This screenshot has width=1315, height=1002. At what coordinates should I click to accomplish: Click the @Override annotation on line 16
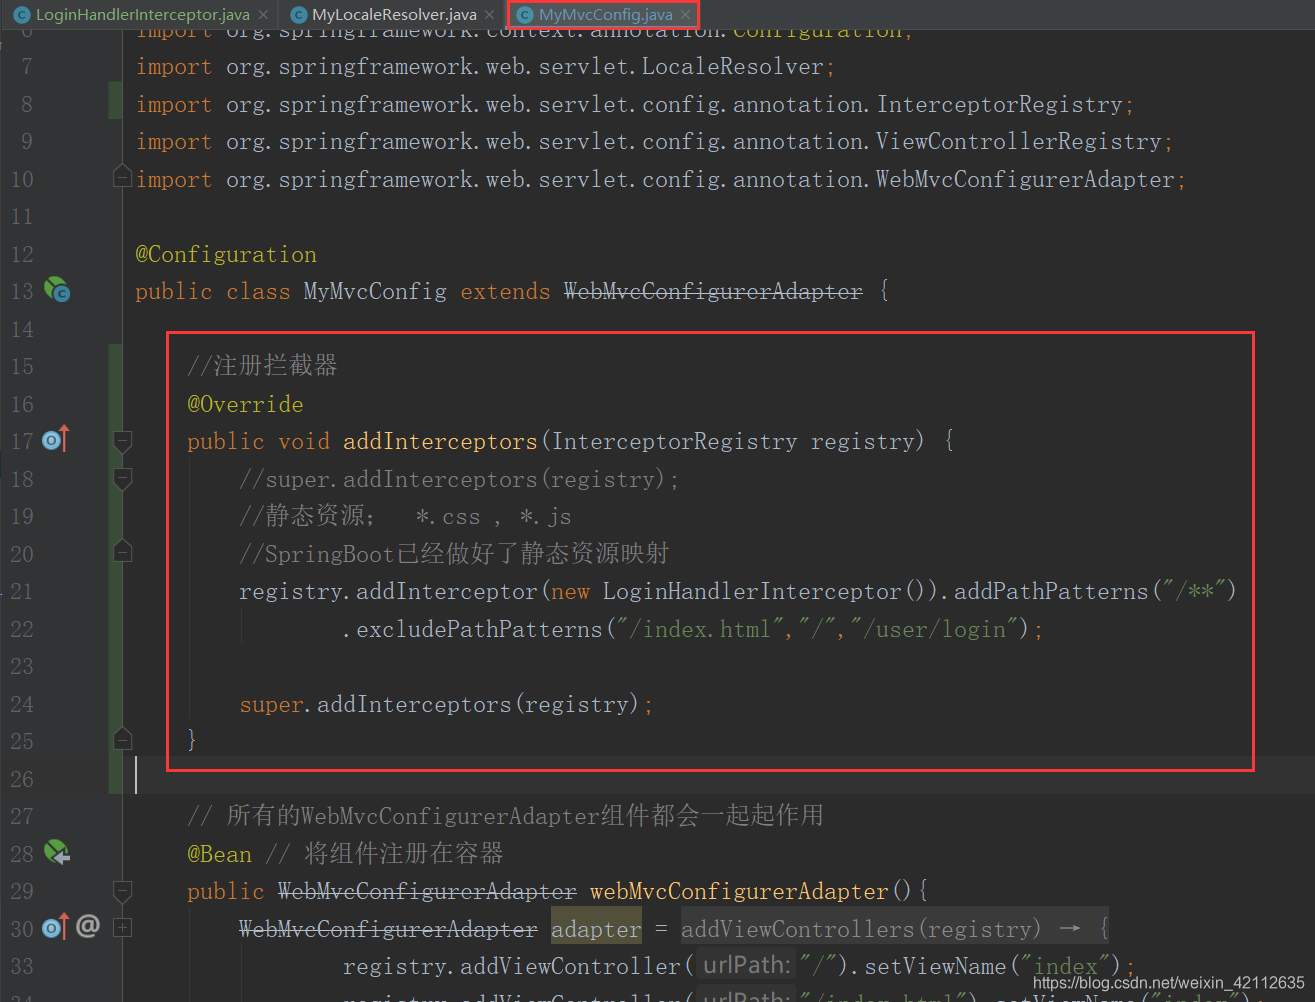point(245,404)
